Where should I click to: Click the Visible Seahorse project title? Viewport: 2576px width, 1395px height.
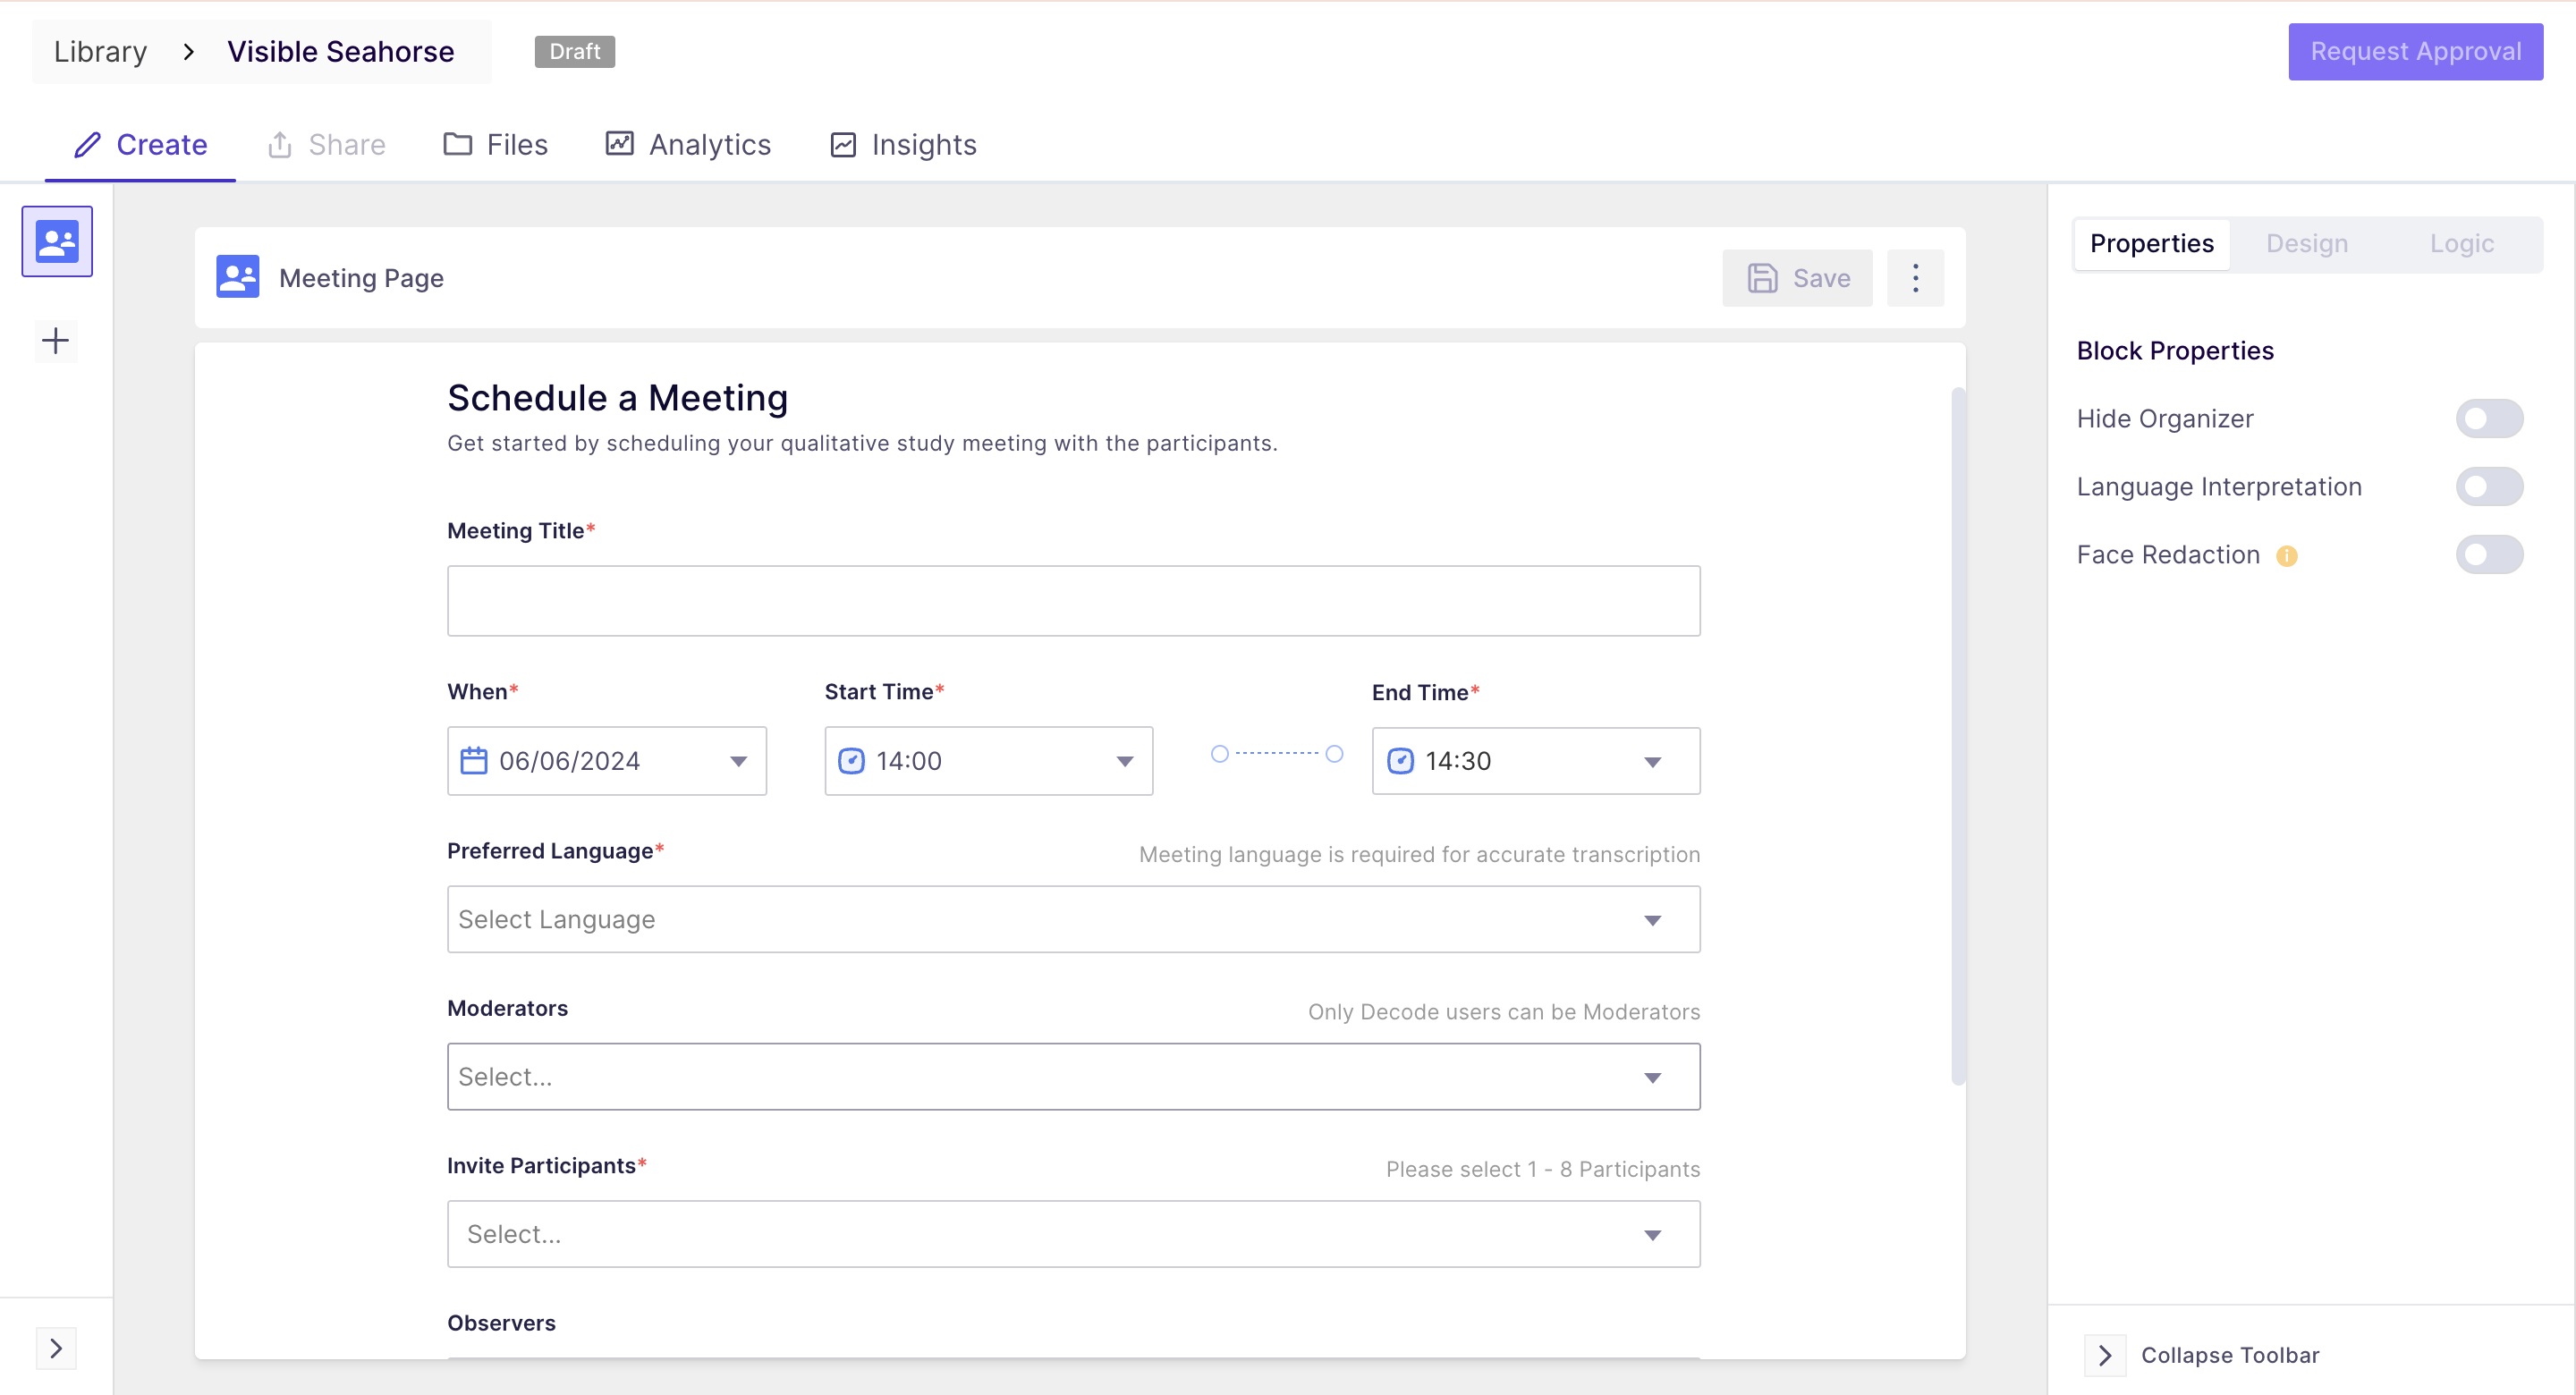[341, 52]
